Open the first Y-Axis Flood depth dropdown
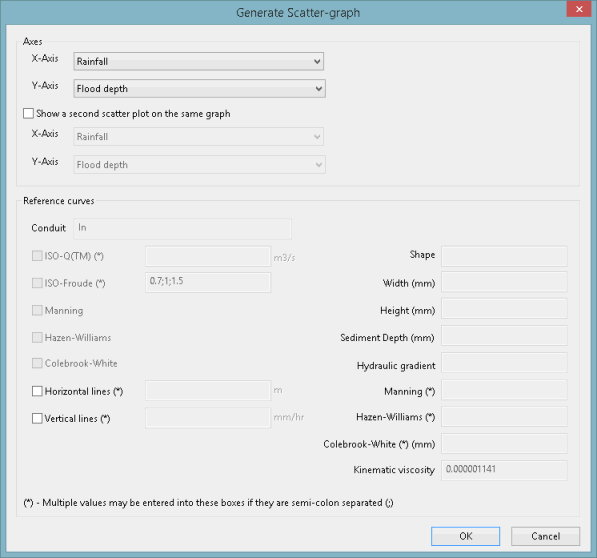This screenshot has width=597, height=558. (x=199, y=88)
